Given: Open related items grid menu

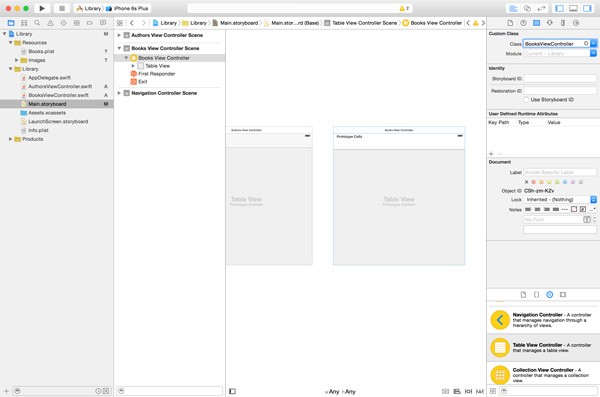Looking at the screenshot, I should point(120,23).
